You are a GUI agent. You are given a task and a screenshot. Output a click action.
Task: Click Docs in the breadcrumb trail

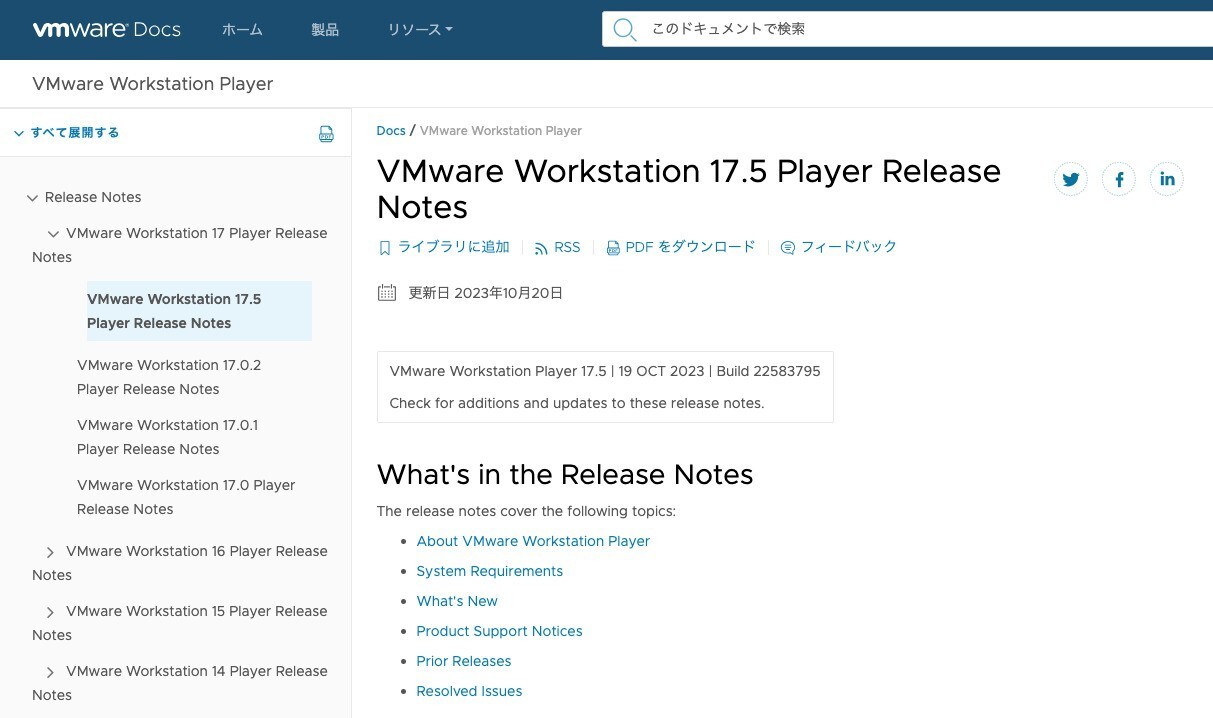(x=391, y=130)
